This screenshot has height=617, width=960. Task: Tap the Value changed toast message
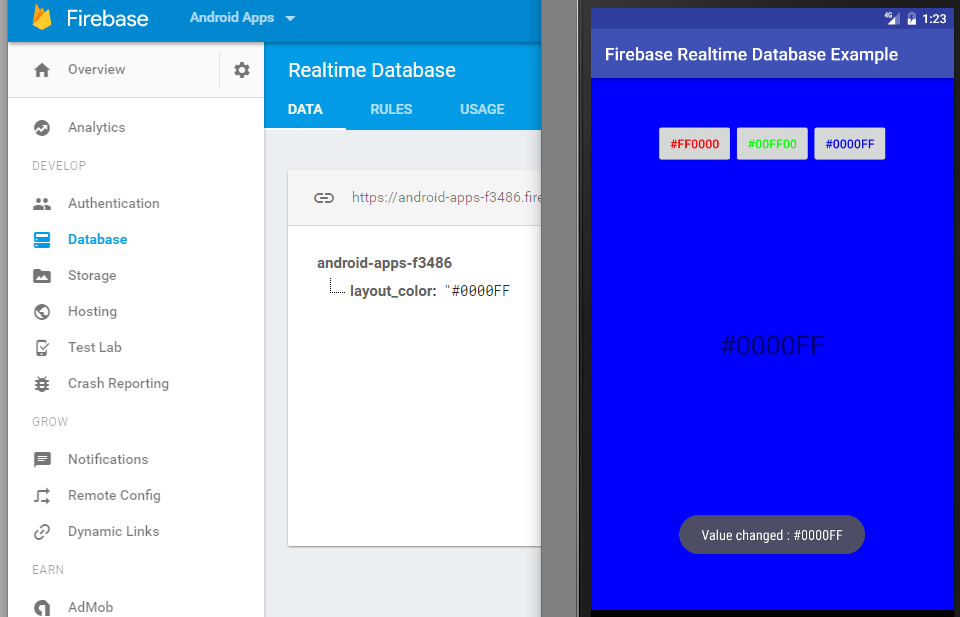pyautogui.click(x=771, y=535)
